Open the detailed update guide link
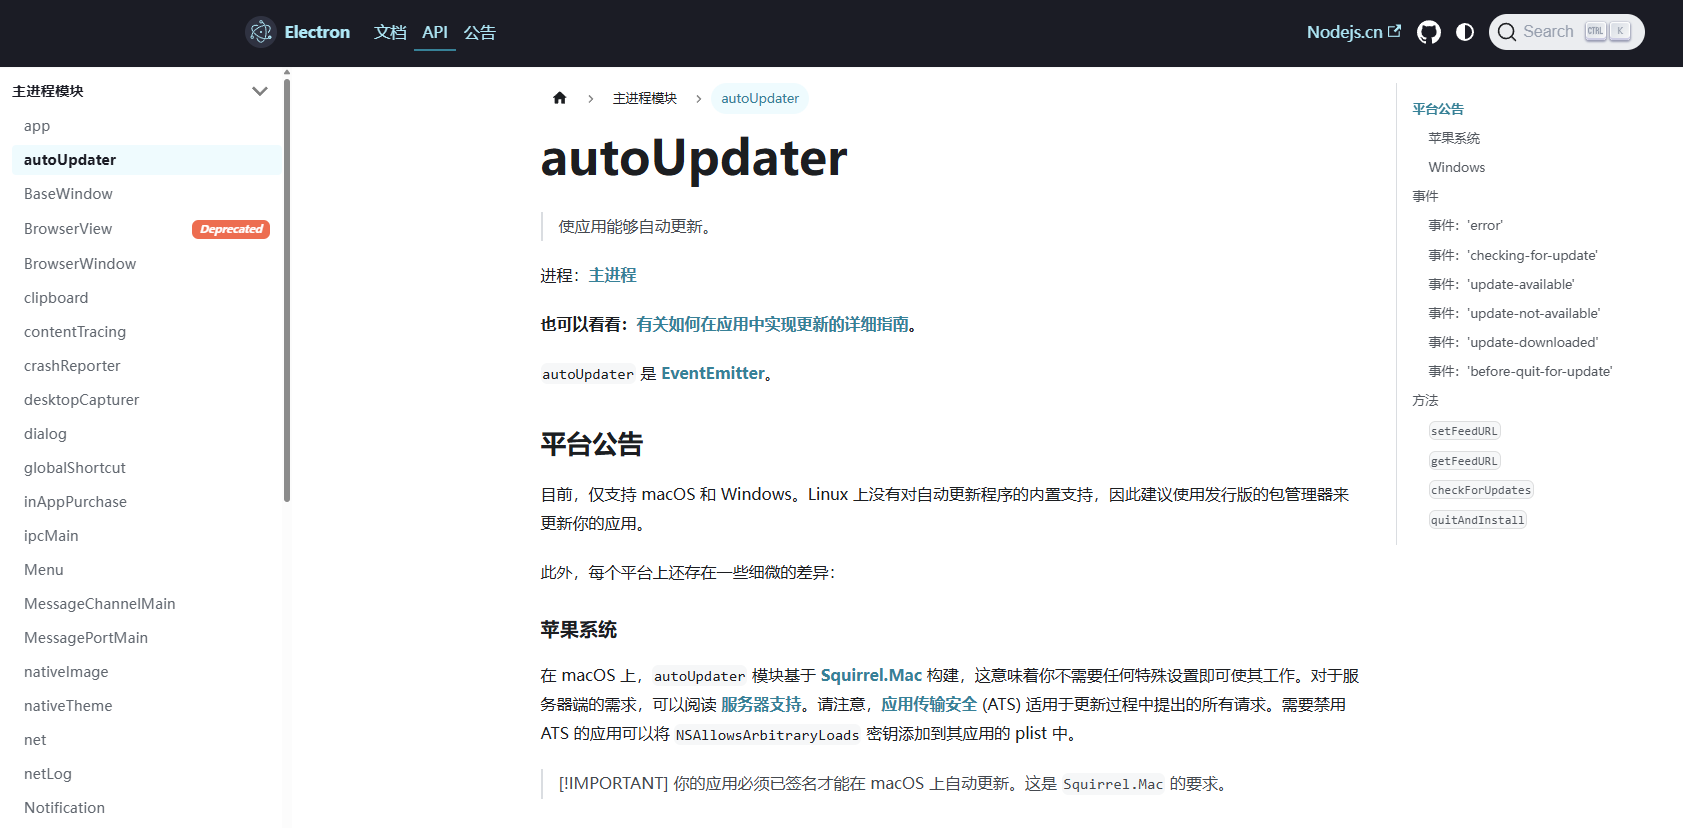The width and height of the screenshot is (1683, 828). (773, 324)
